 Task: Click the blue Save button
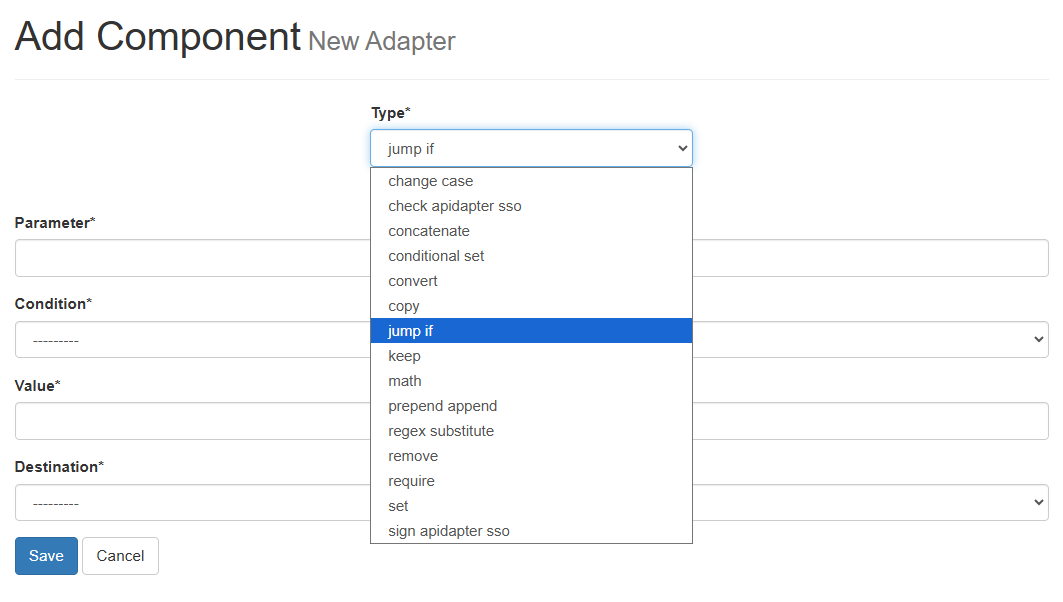[x=46, y=556]
